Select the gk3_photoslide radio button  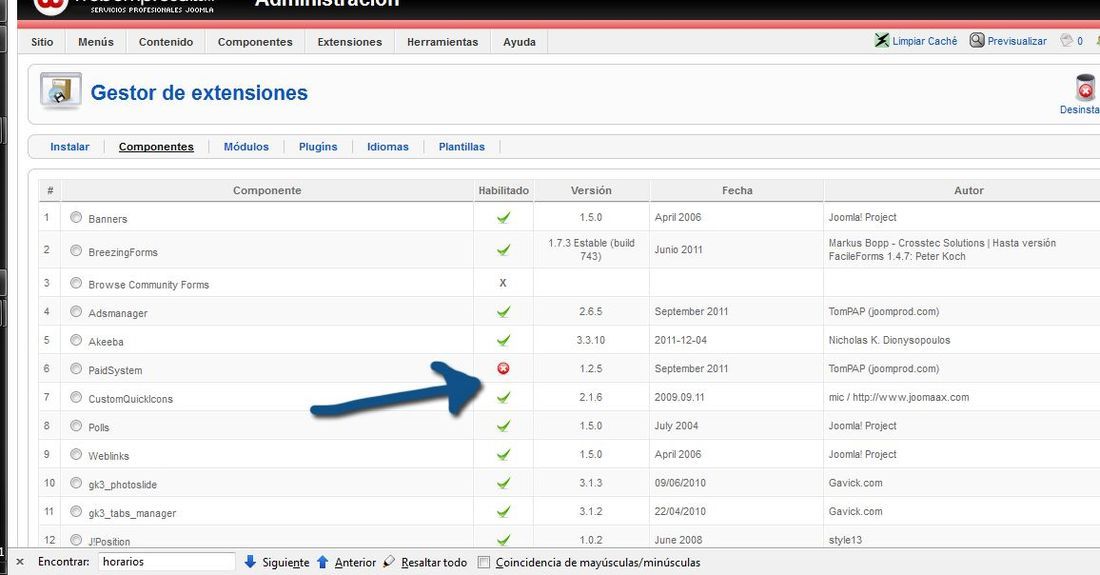[x=76, y=483]
